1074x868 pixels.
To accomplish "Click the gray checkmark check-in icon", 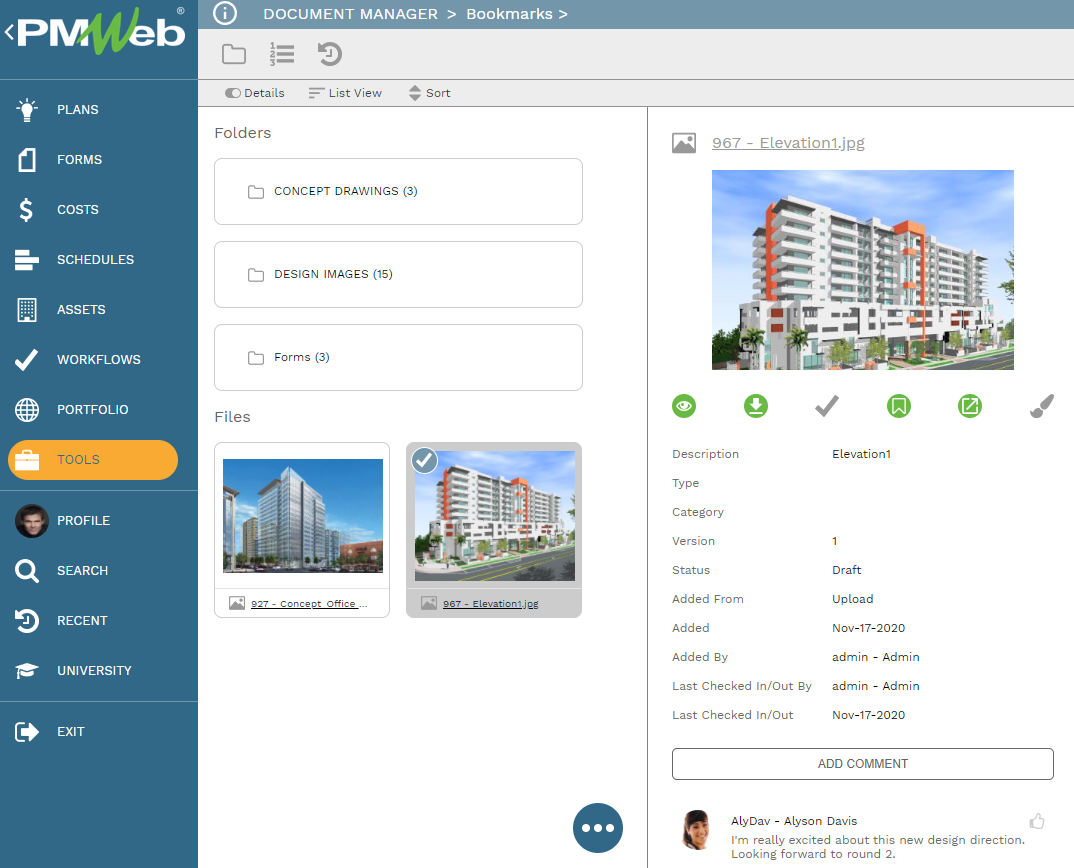I will [827, 406].
